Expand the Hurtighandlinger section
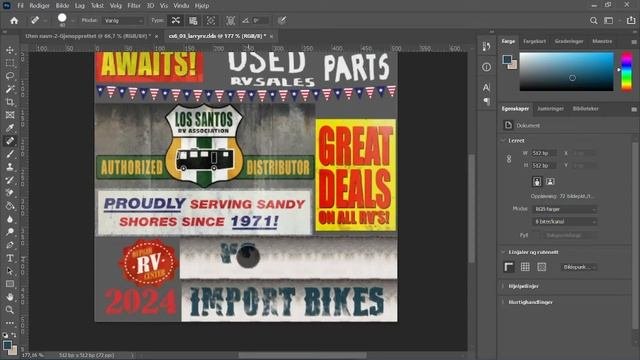Image resolution: width=640 pixels, height=360 pixels. [x=503, y=302]
